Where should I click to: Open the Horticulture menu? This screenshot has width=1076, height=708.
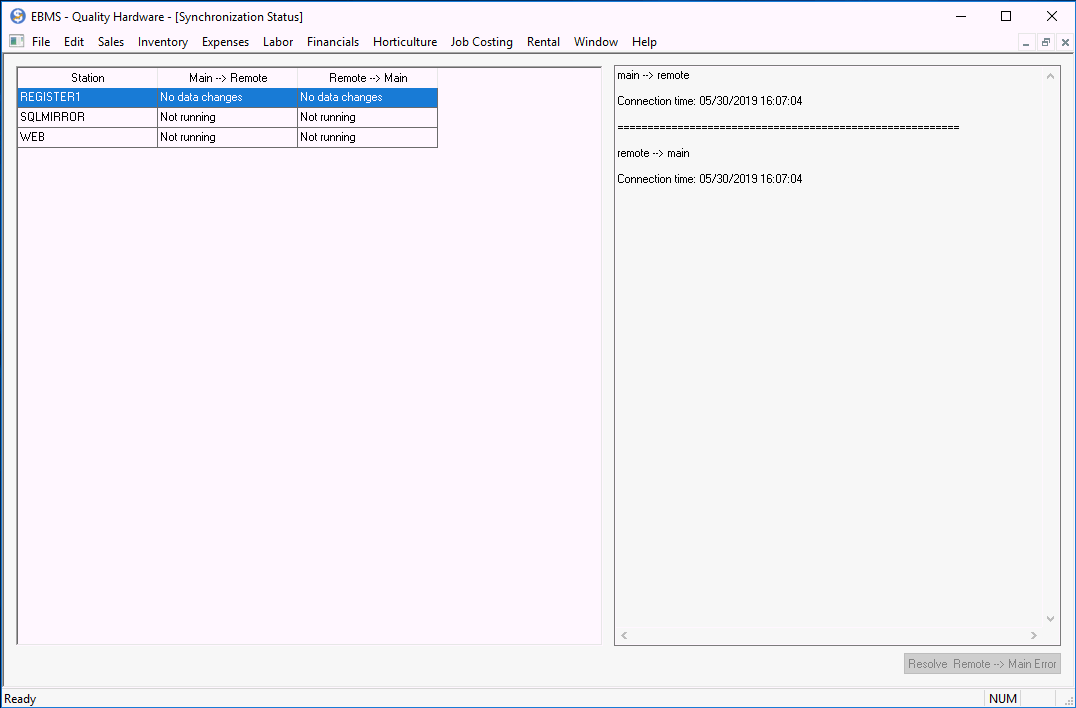click(404, 42)
